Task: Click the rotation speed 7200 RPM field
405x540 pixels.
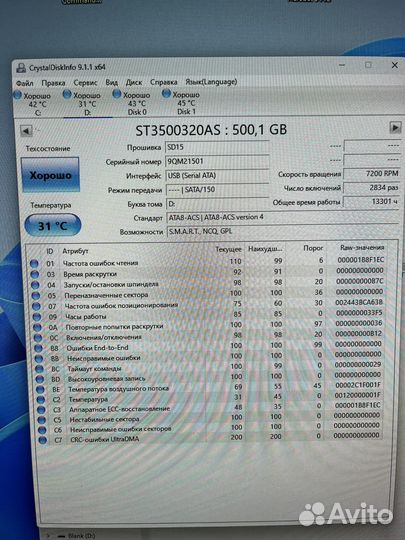Action: point(372,174)
